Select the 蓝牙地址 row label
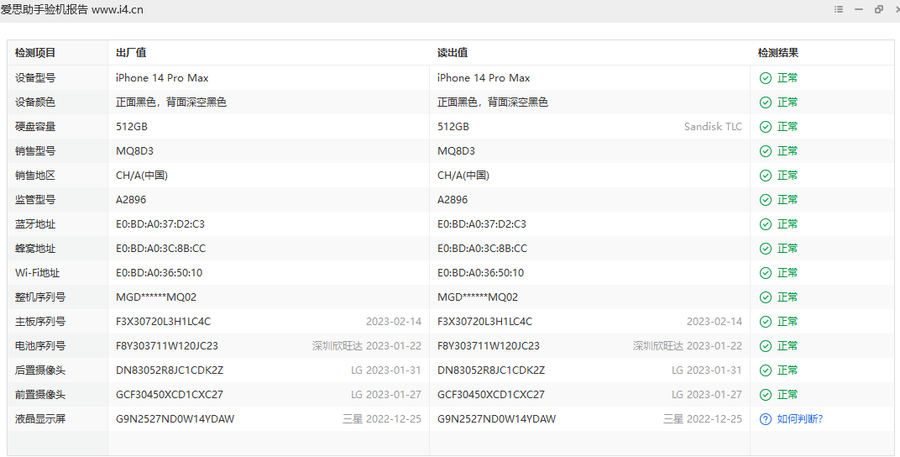Viewport: 900px width, 457px height. point(35,224)
